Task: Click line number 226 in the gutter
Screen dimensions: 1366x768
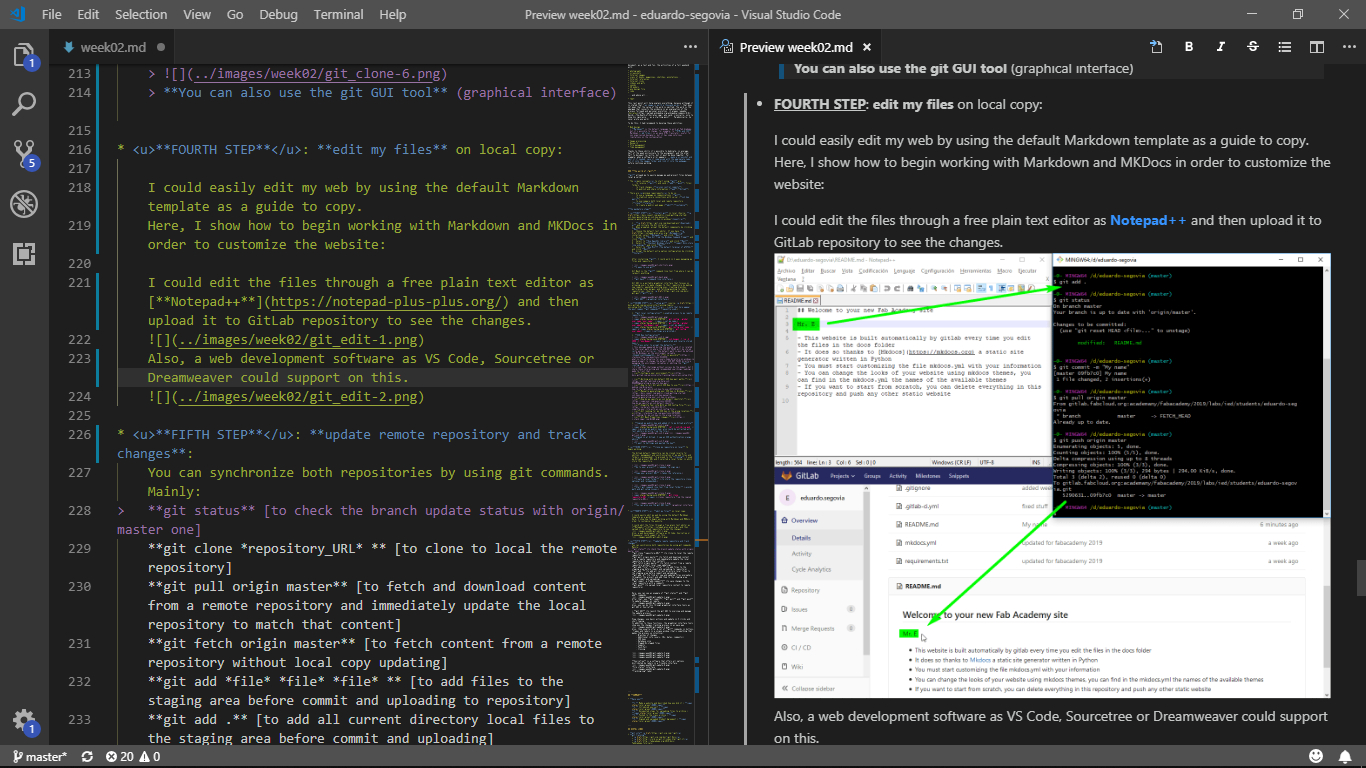Action: pos(79,434)
